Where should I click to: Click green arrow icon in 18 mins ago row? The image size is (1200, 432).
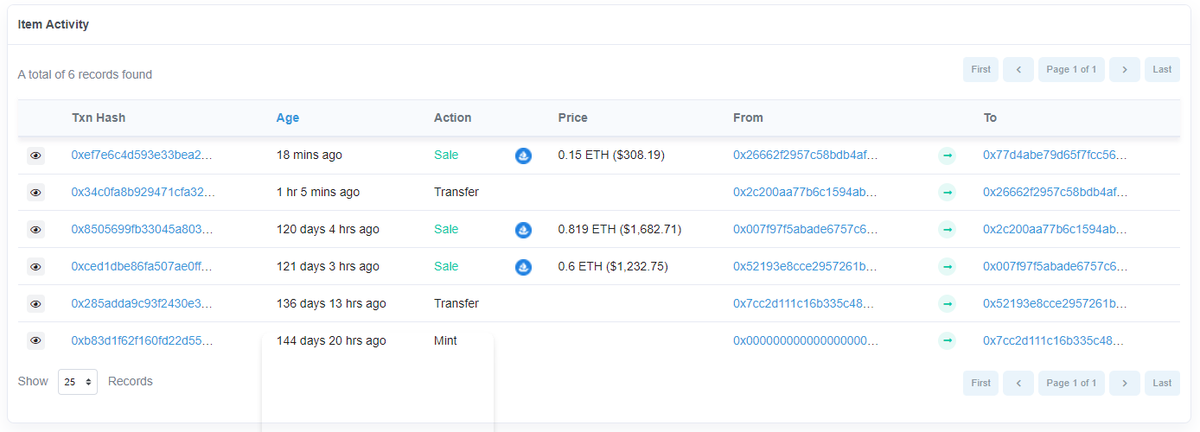tap(947, 156)
